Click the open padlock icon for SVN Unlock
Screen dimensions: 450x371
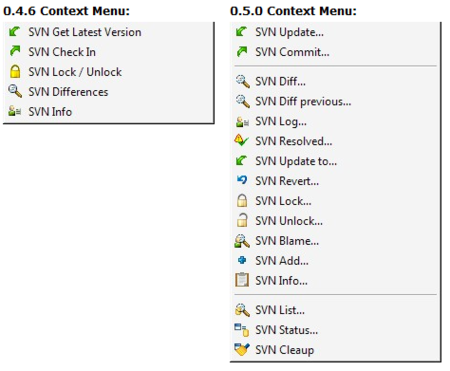pos(242,220)
